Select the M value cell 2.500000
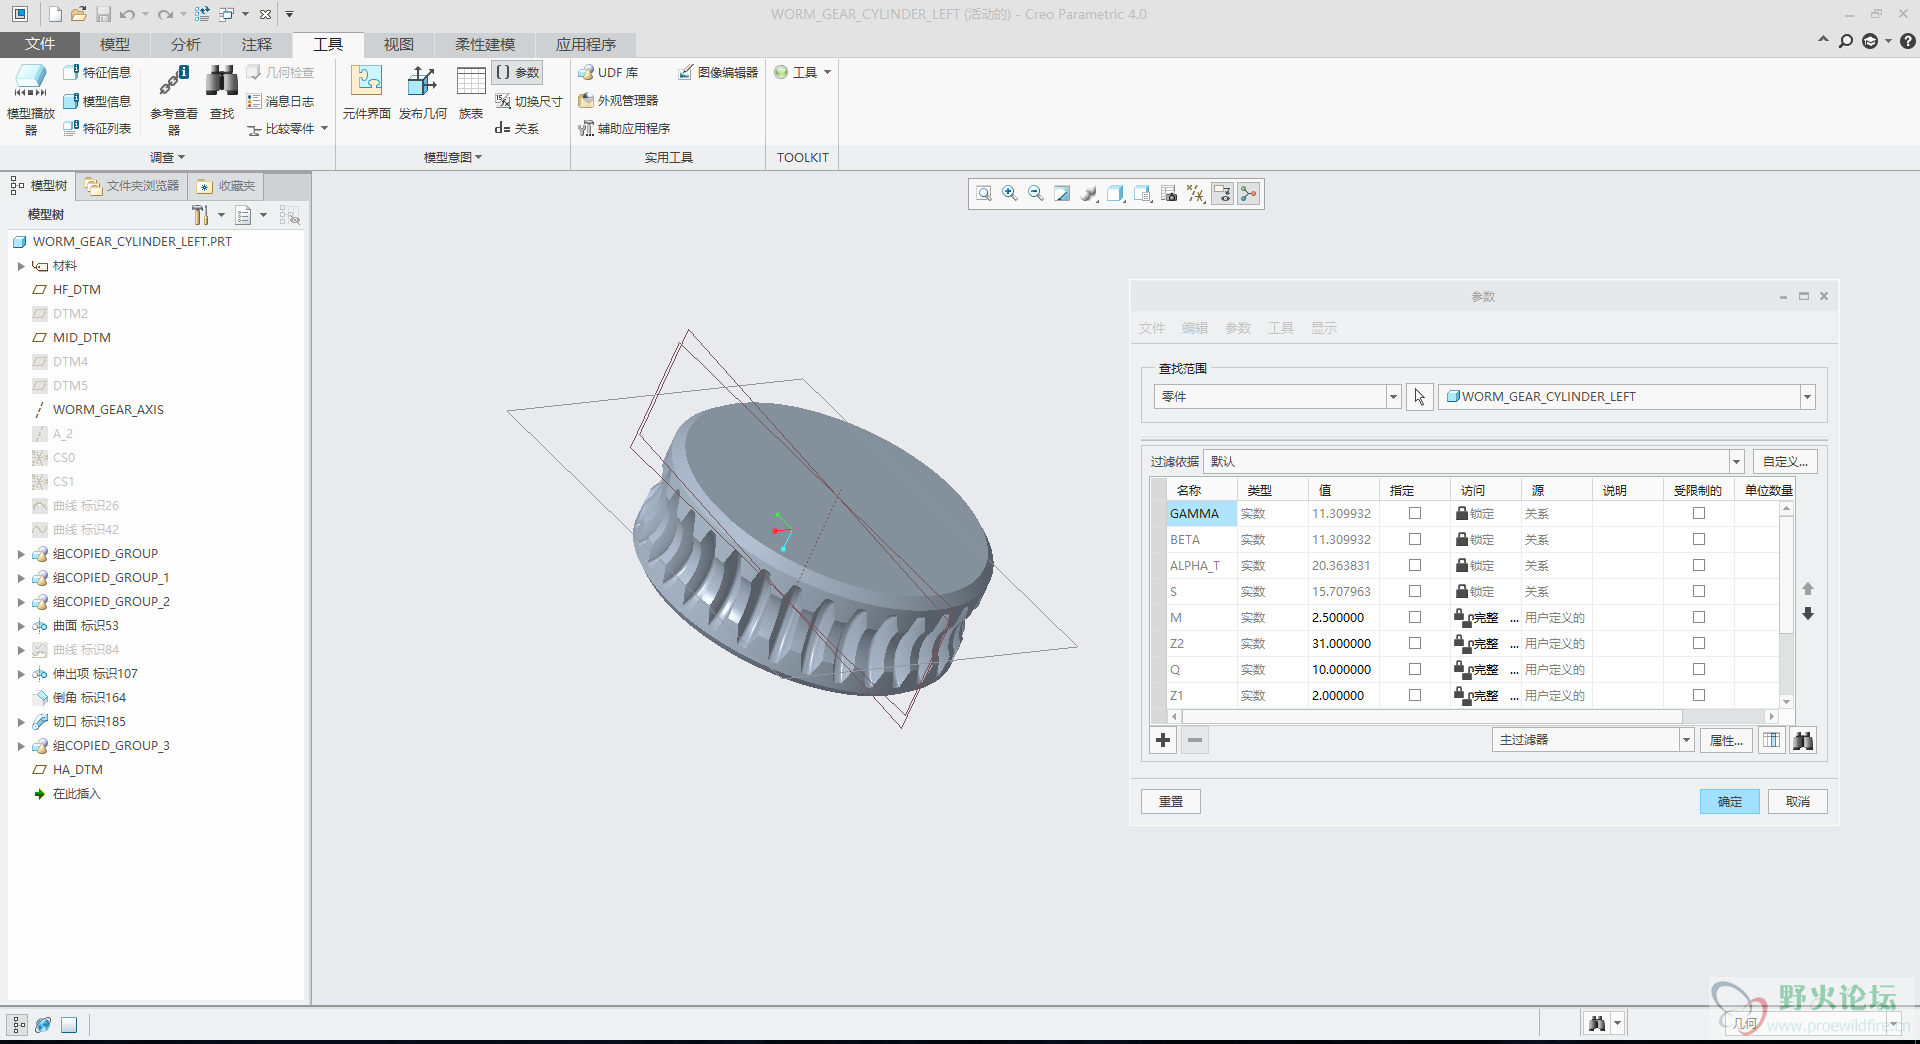1920x1044 pixels. coord(1343,617)
